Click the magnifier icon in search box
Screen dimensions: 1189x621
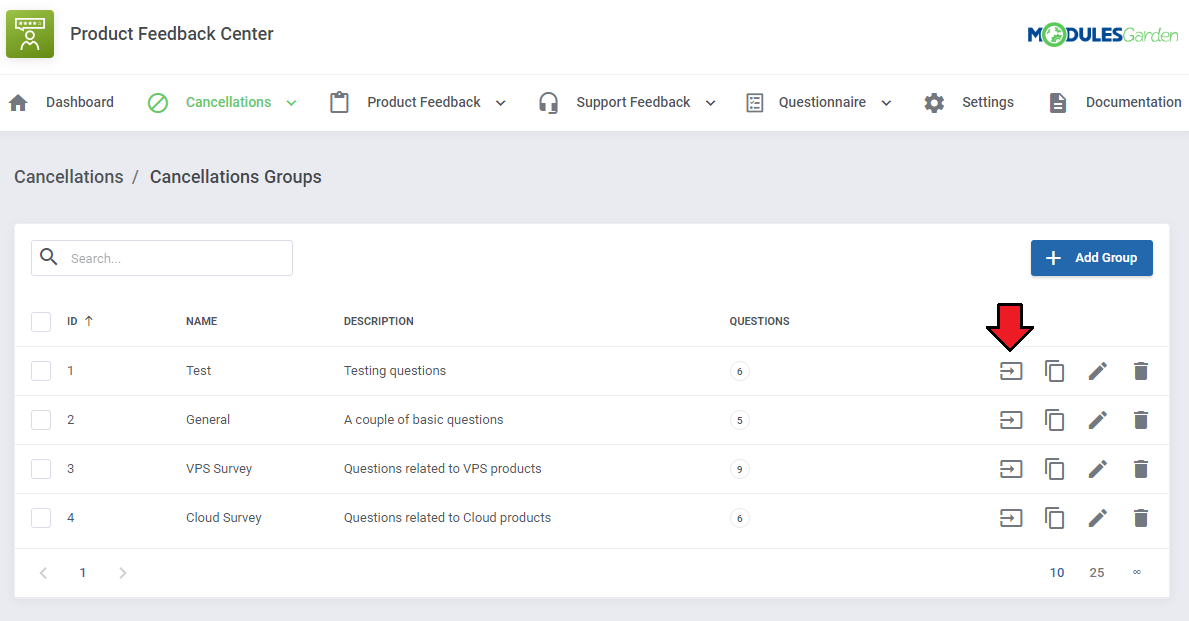coord(49,257)
